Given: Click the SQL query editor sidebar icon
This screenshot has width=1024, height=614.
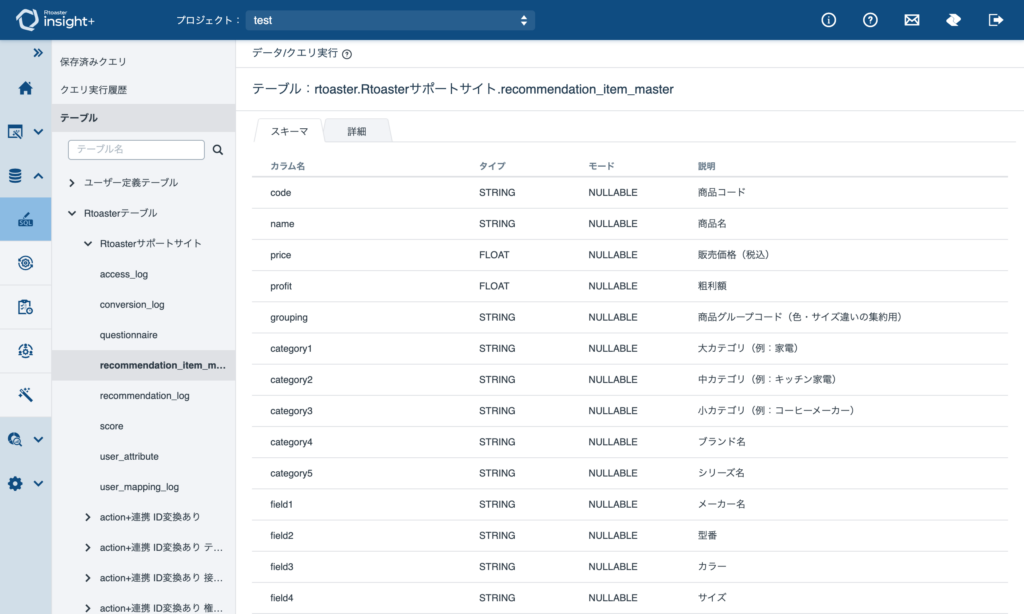Looking at the screenshot, I should click(25, 219).
